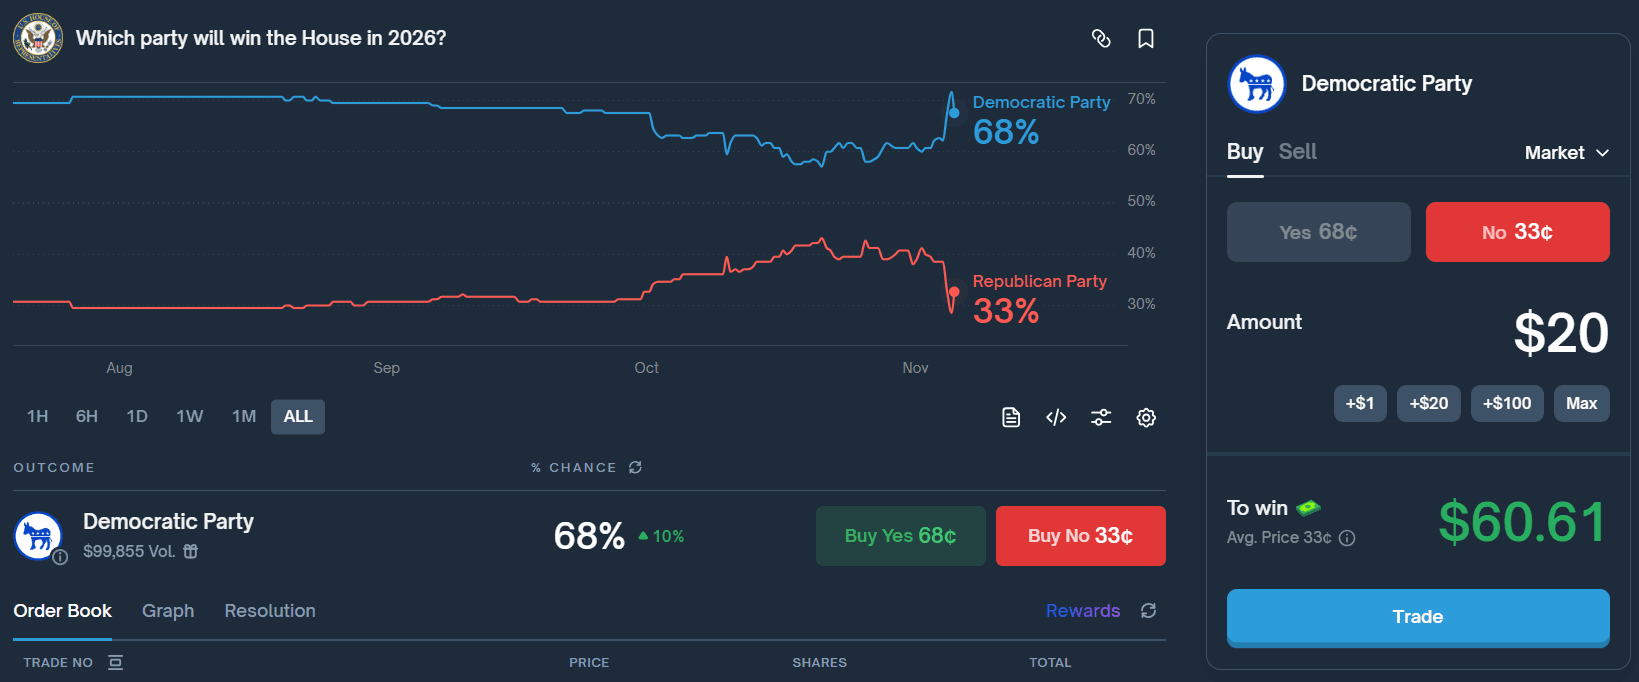Bookmark this House 2026 market
1639x682 pixels.
[1146, 38]
